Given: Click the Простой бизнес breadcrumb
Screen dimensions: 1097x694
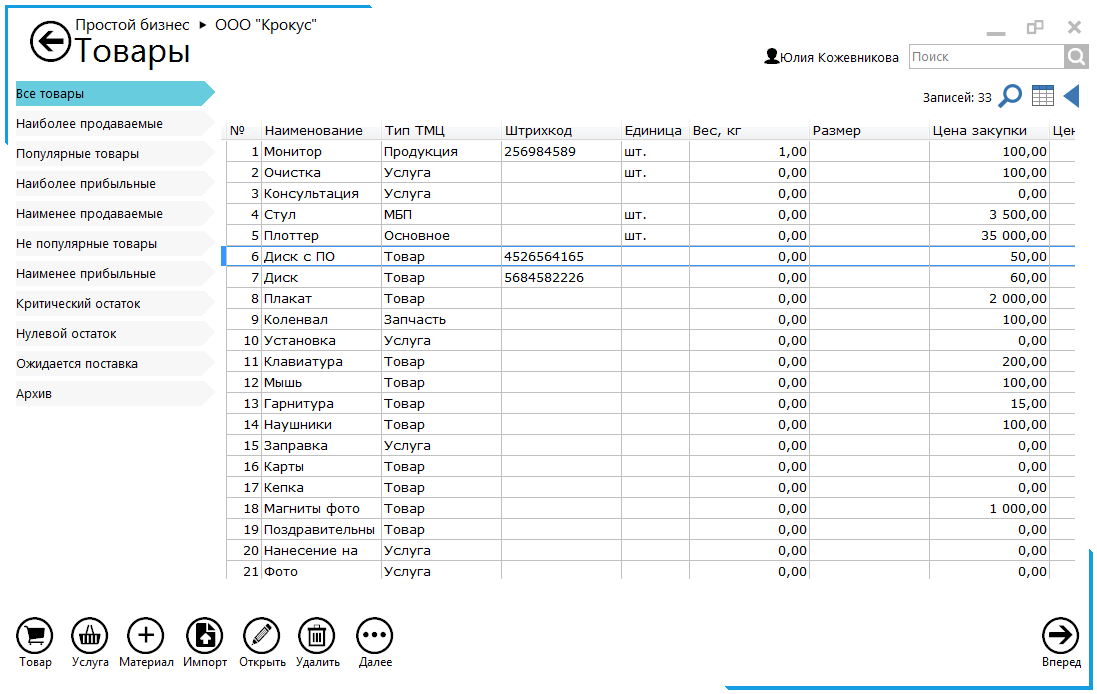Looking at the screenshot, I should click(x=132, y=25).
